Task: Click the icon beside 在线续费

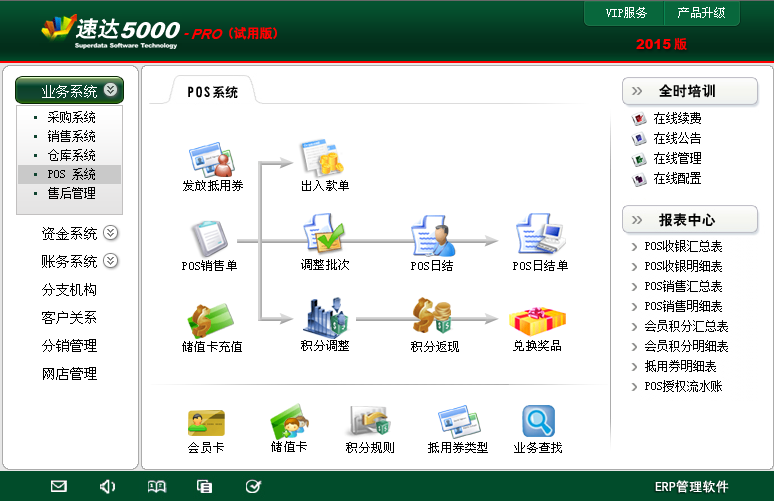Action: [x=639, y=119]
